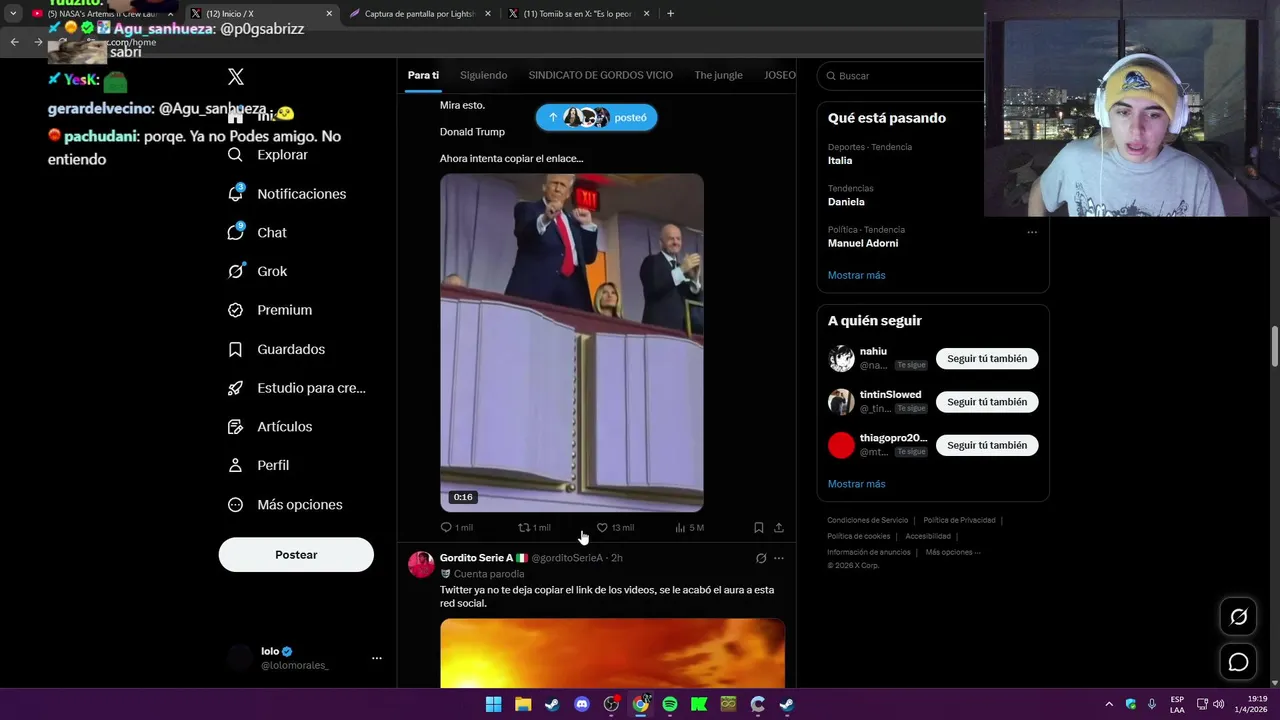Open File Explorer from the taskbar
This screenshot has width=1280, height=720.
[523, 704]
